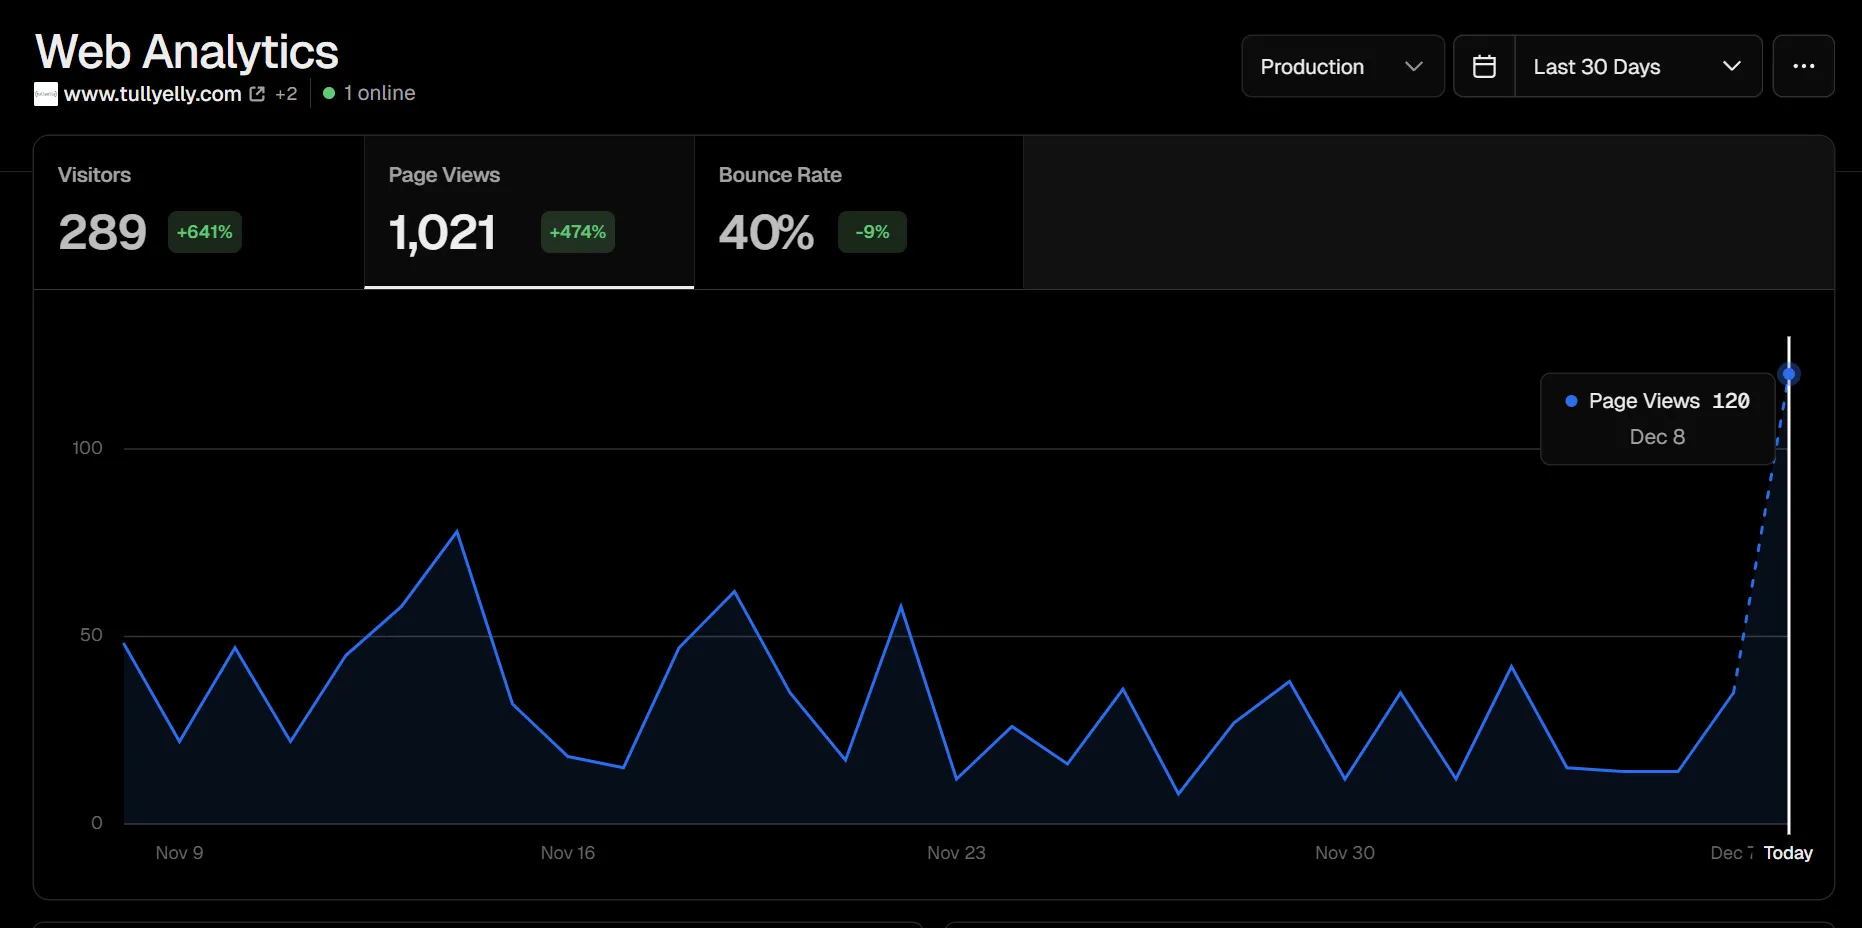
Task: Open the calendar date picker icon
Action: click(x=1484, y=66)
